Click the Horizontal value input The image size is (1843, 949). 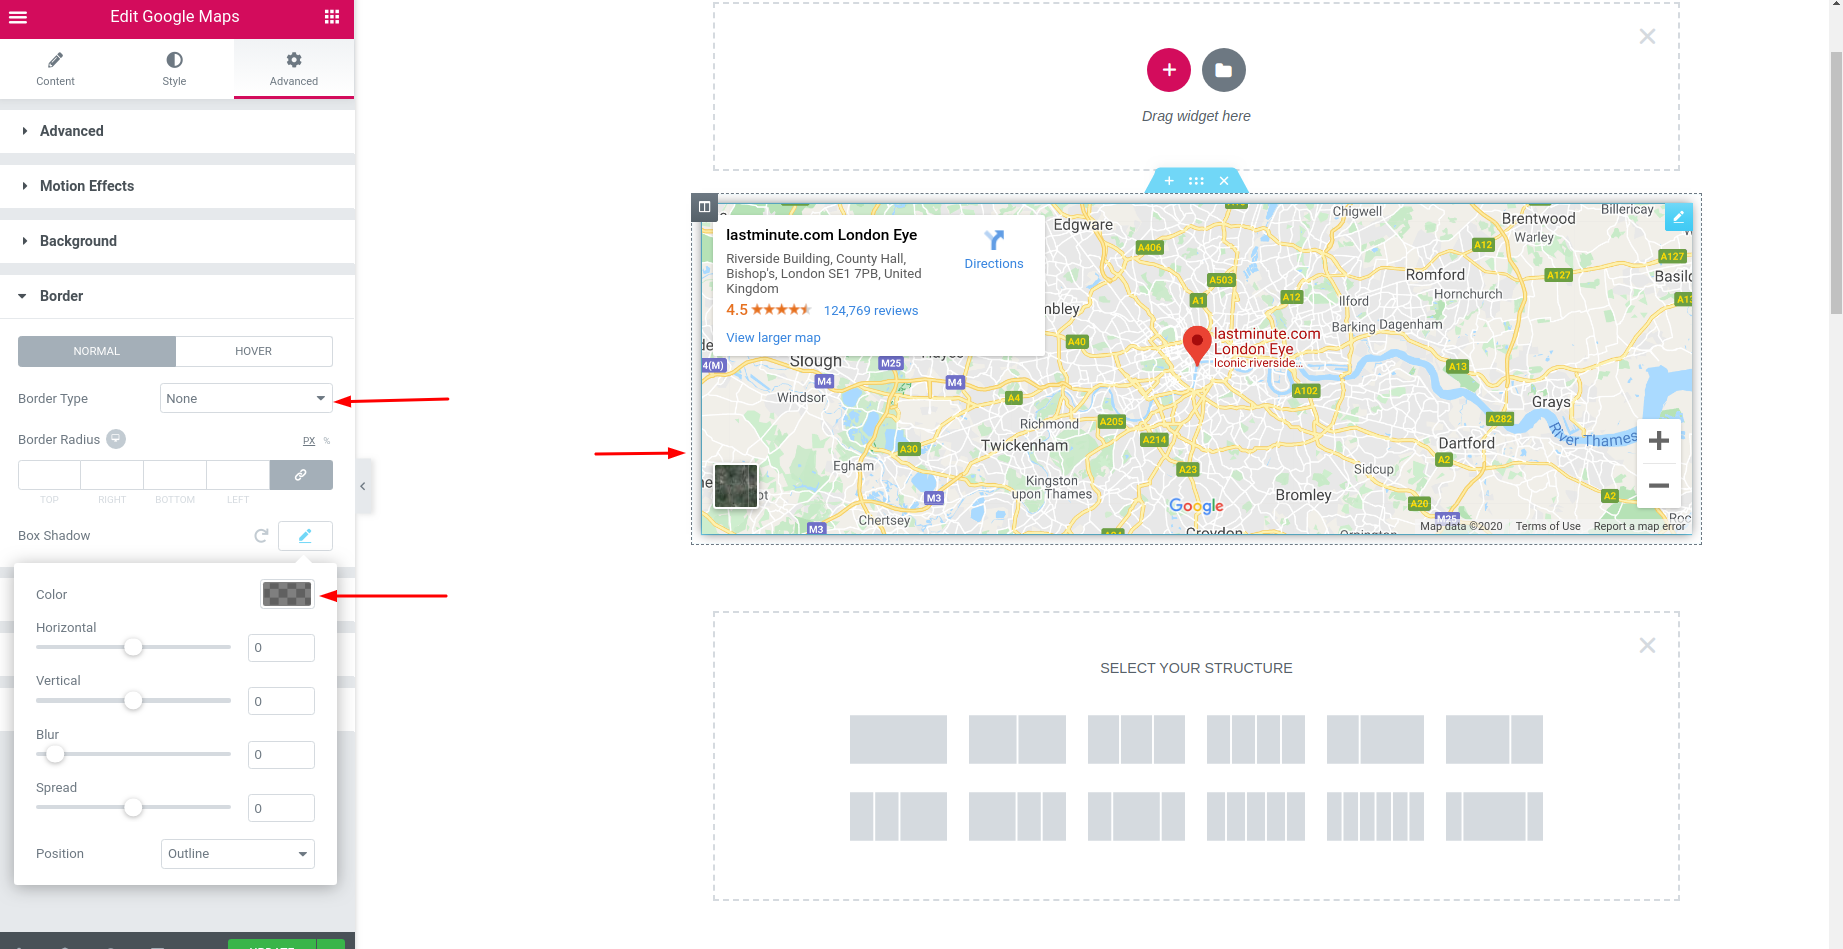click(281, 648)
